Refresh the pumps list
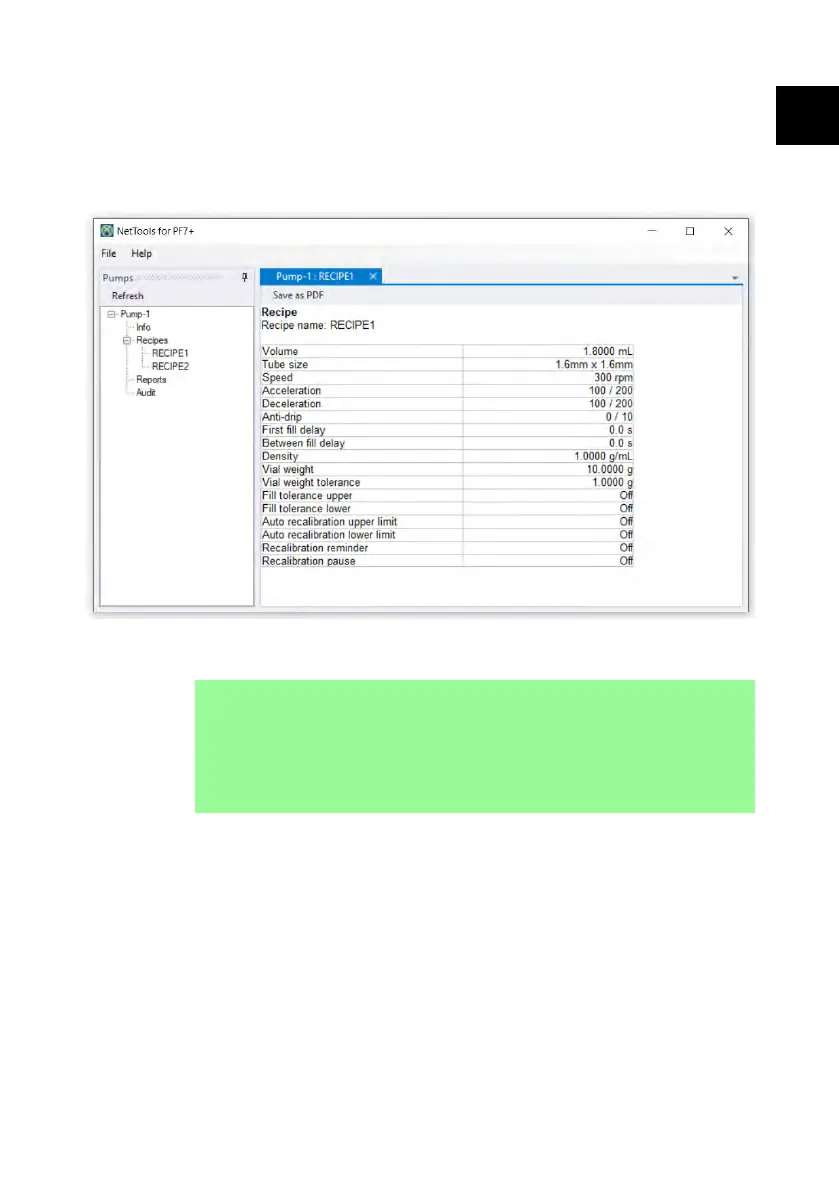Viewport: 839px width, 1191px height. pyautogui.click(x=128, y=295)
